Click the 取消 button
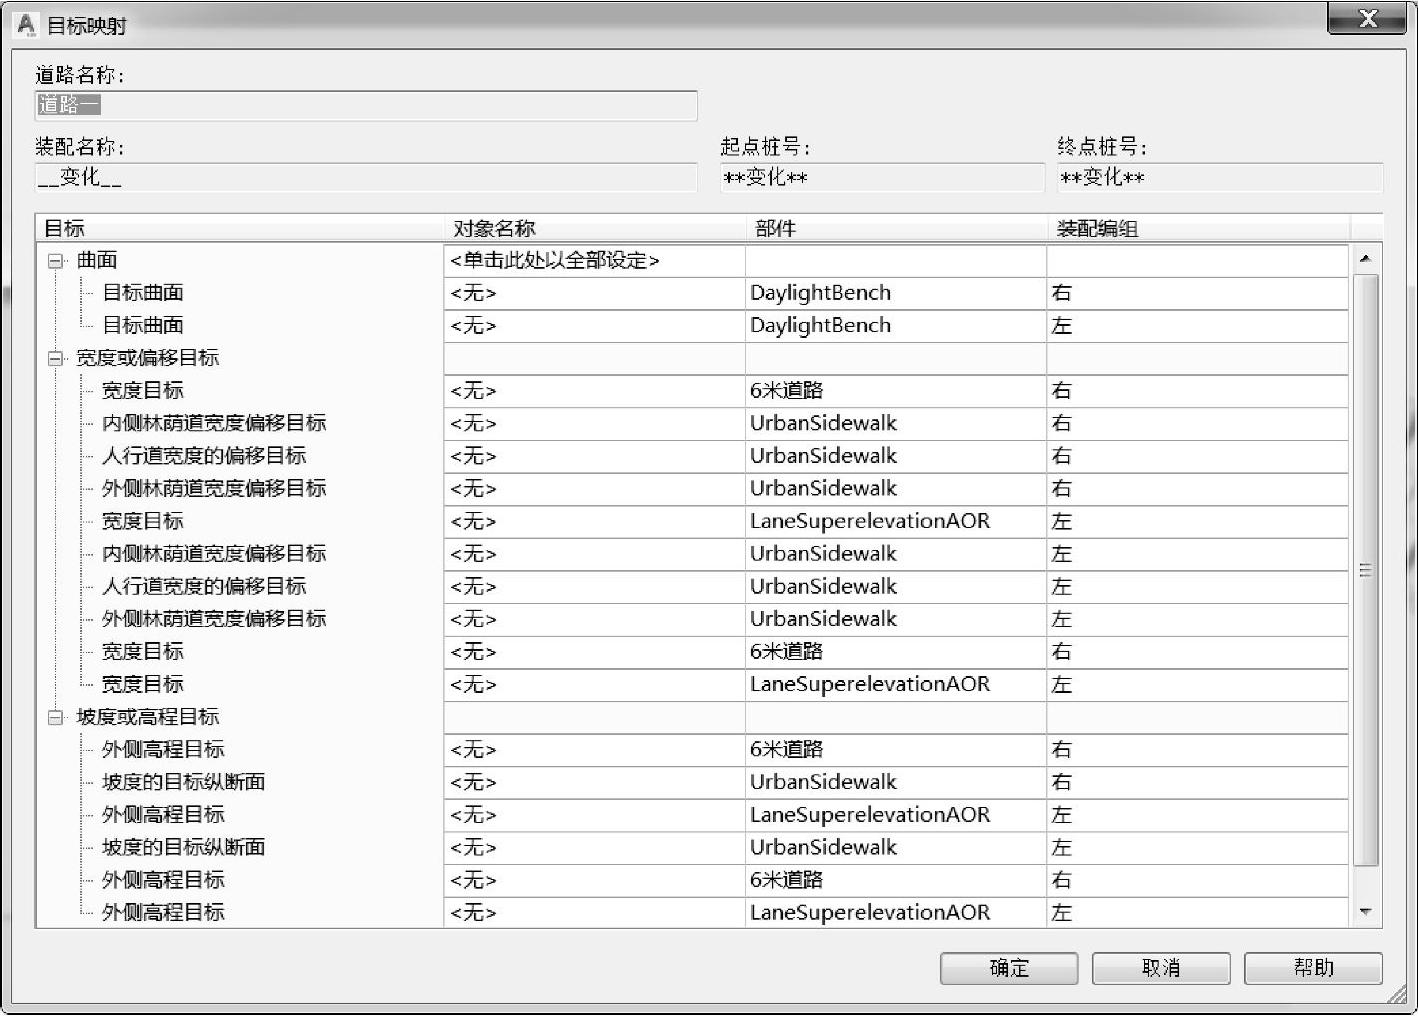 tap(1161, 968)
